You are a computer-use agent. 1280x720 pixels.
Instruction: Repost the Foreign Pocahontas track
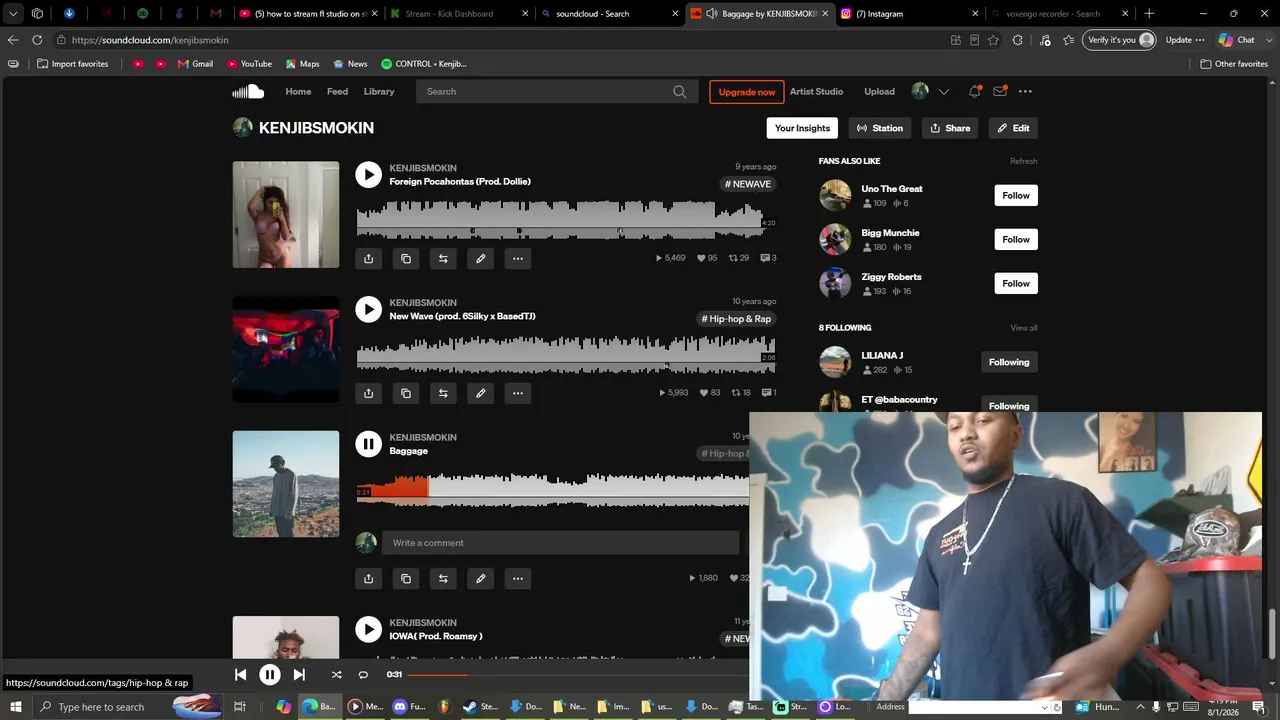click(443, 258)
